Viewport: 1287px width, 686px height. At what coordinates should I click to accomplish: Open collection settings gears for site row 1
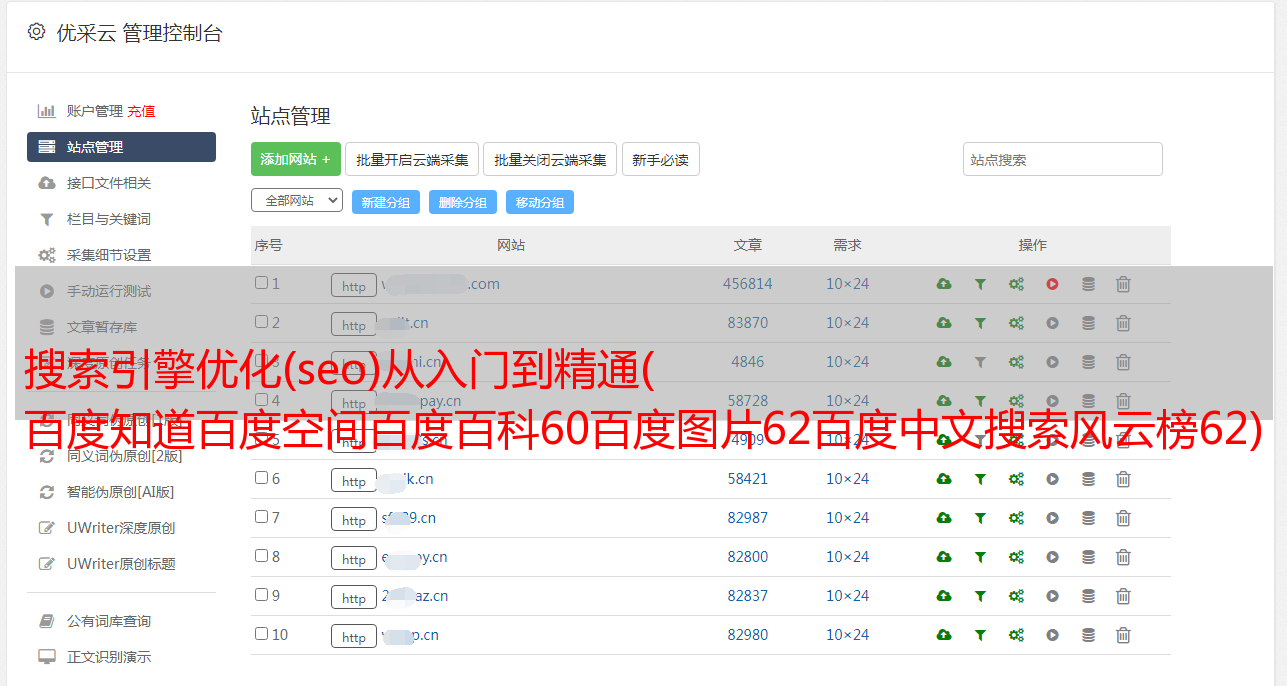pyautogui.click(x=1016, y=284)
